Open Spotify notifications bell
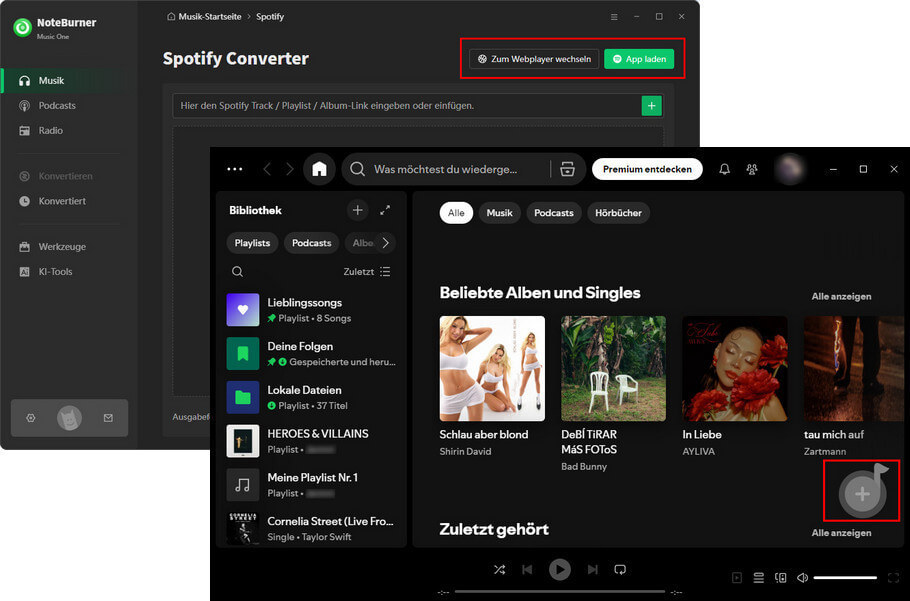The image size is (910, 601). point(724,169)
